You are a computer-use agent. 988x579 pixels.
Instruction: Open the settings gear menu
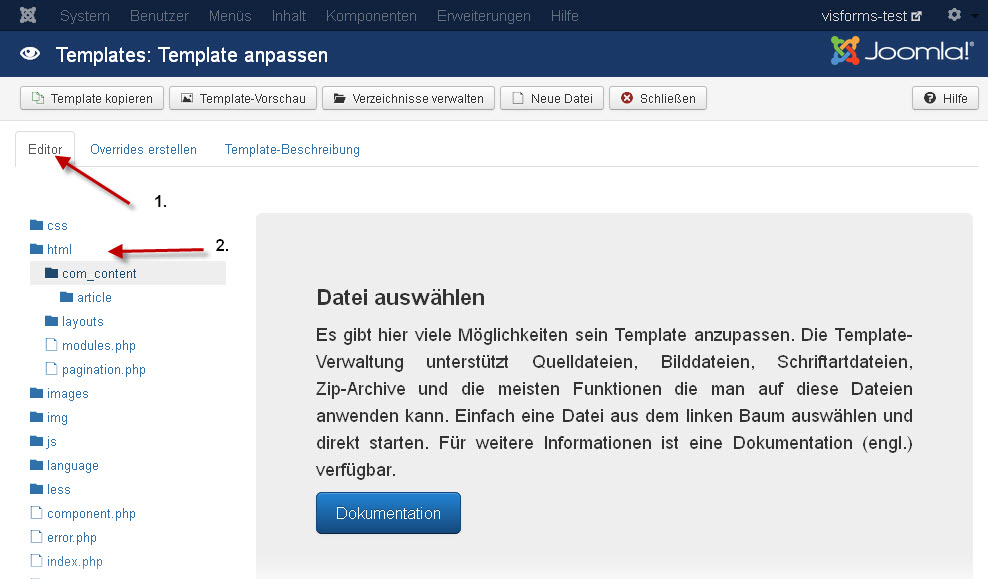tap(954, 15)
